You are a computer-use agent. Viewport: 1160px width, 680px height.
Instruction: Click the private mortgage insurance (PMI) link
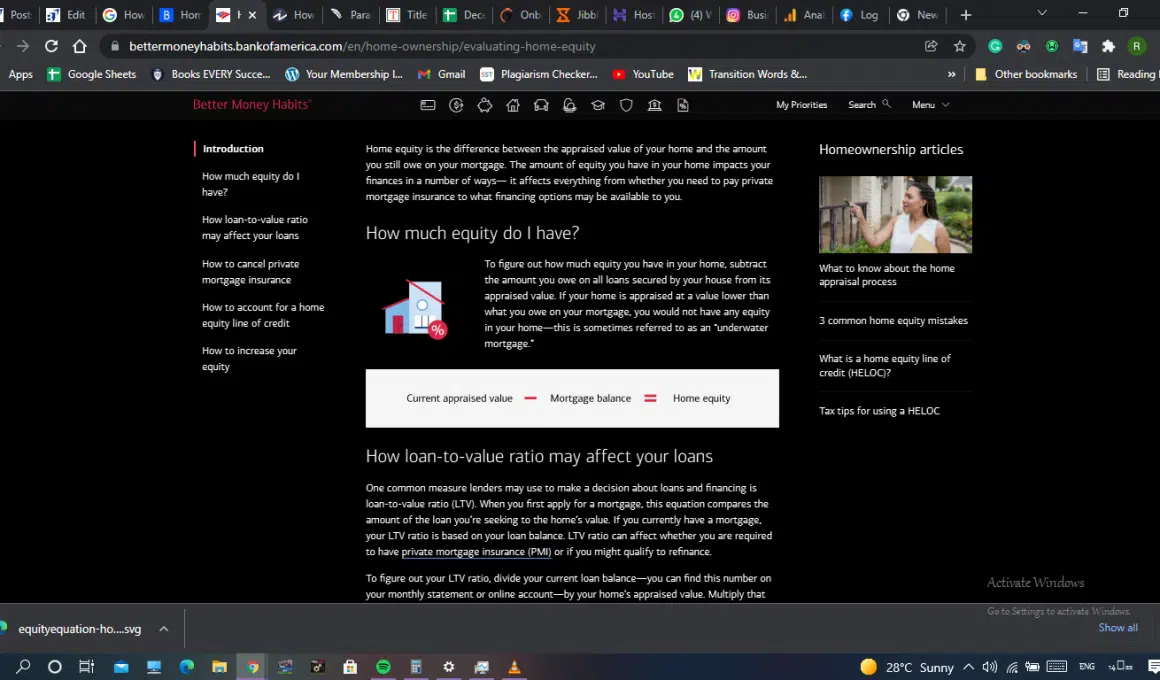click(x=476, y=552)
